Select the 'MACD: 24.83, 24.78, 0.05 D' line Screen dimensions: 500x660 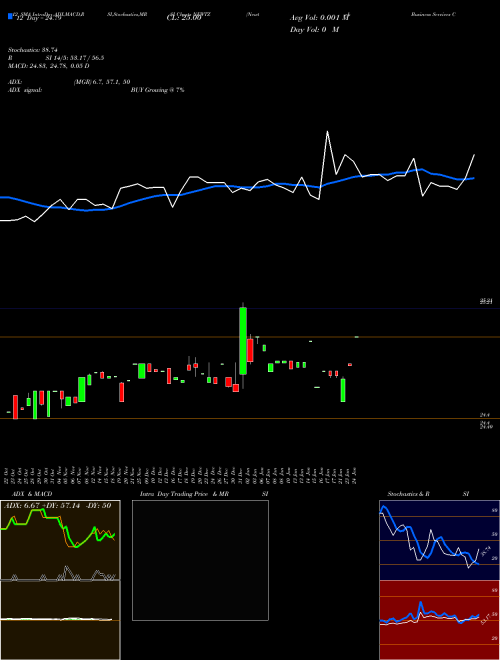pyautogui.click(x=48, y=66)
